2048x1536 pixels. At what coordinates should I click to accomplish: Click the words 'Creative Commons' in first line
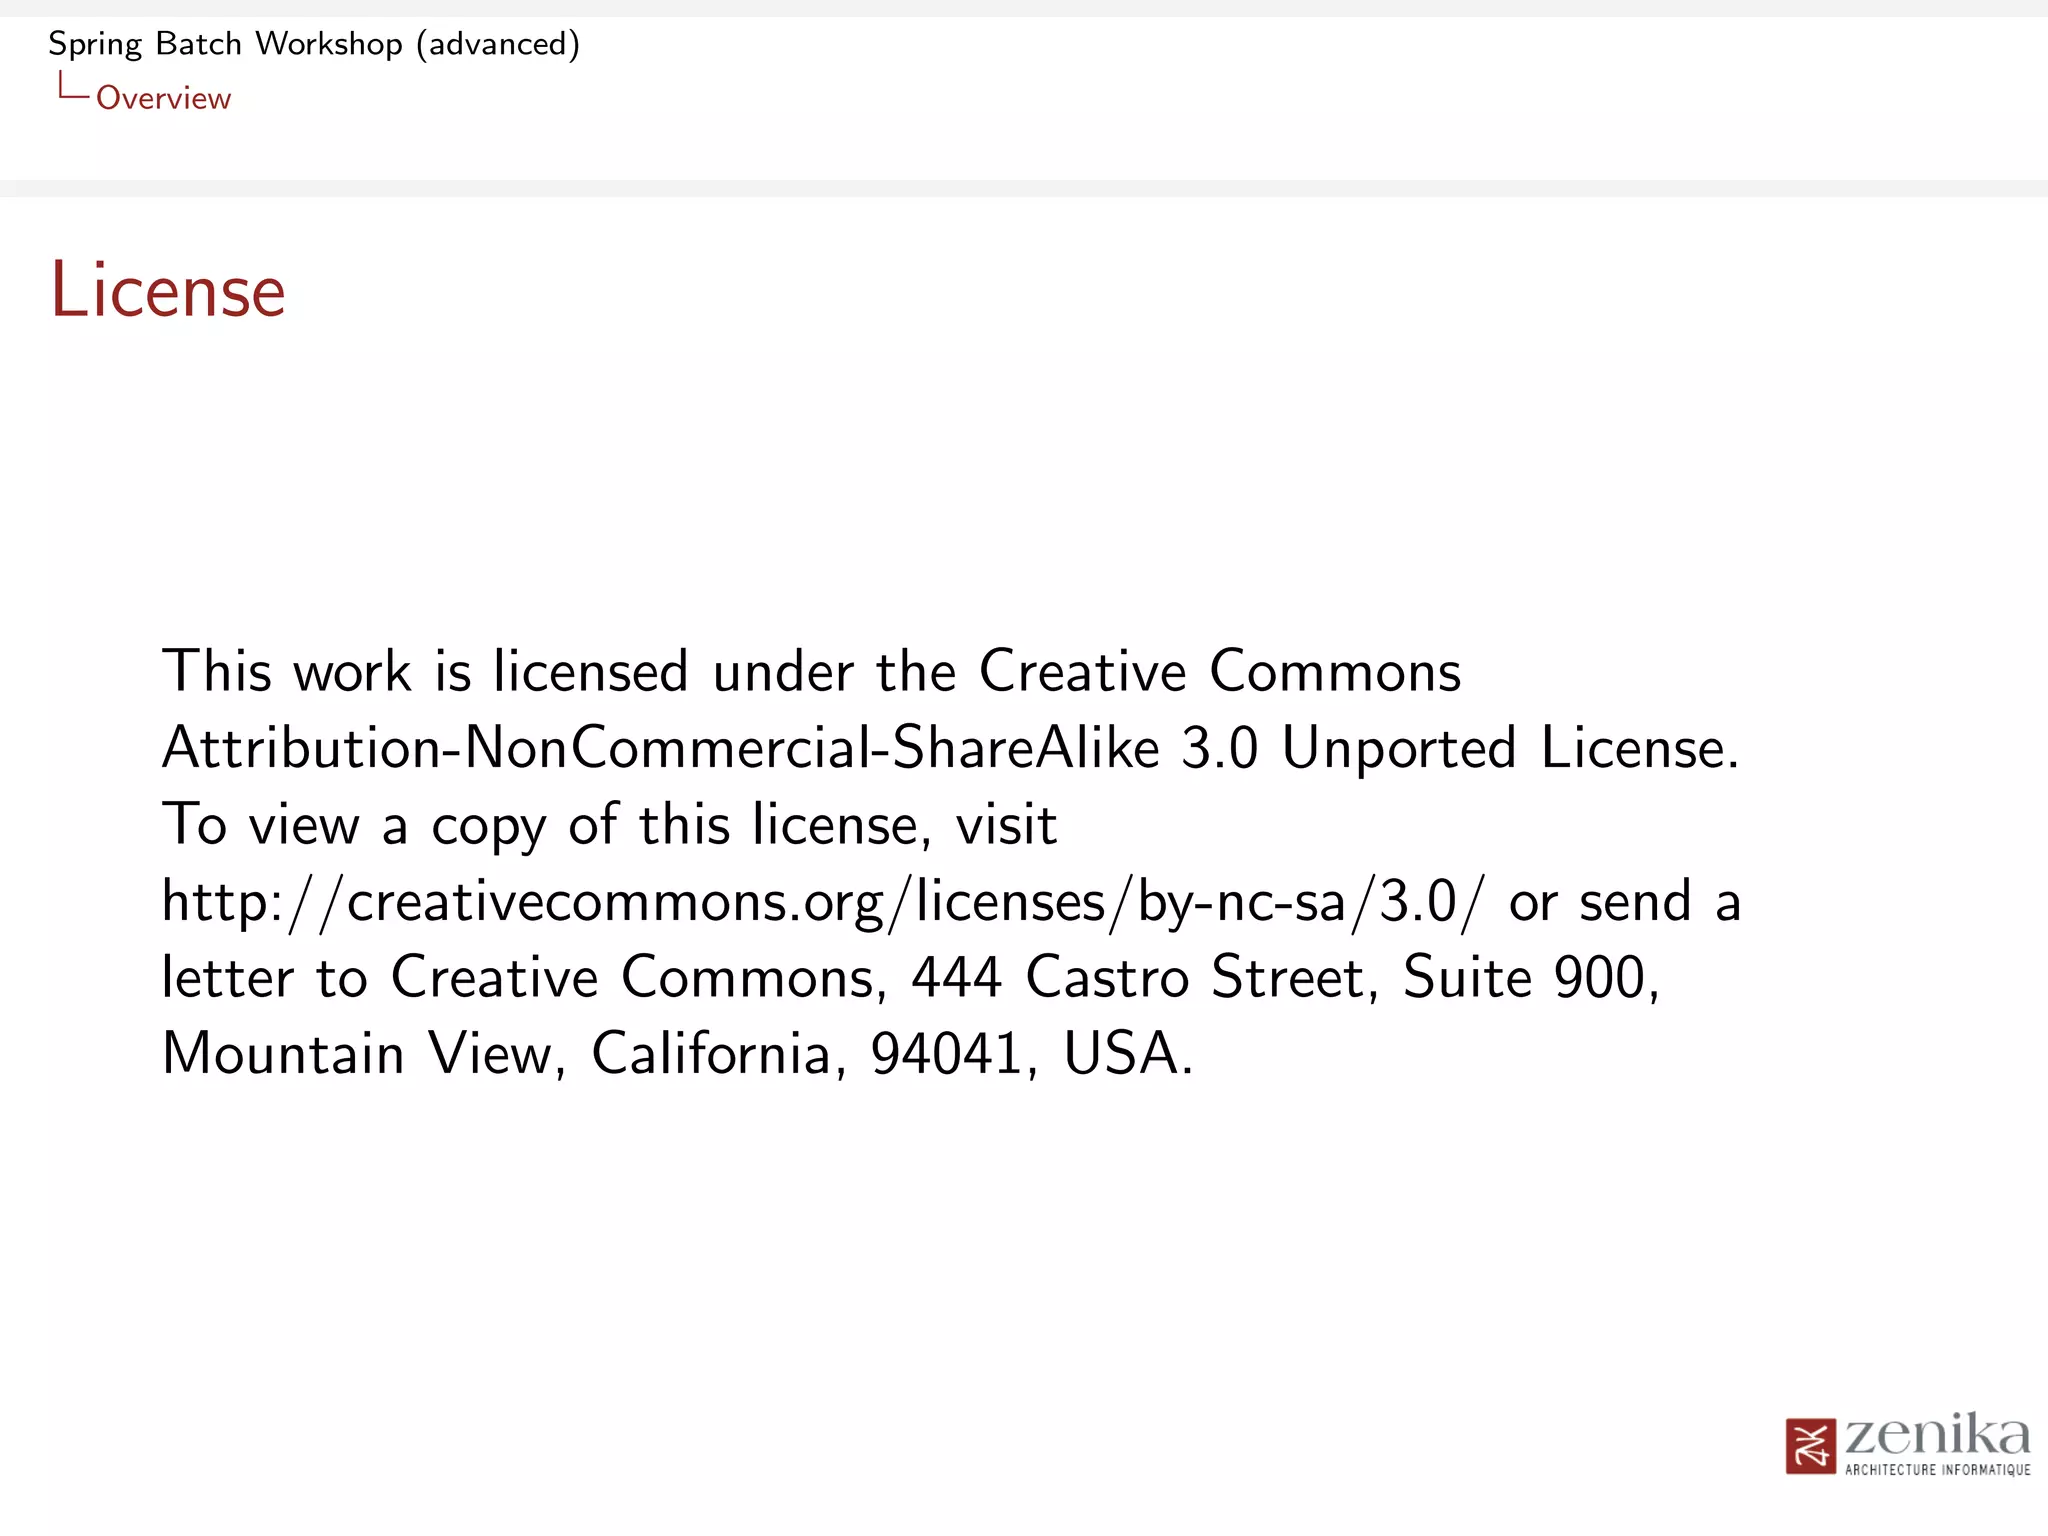(x=1219, y=671)
